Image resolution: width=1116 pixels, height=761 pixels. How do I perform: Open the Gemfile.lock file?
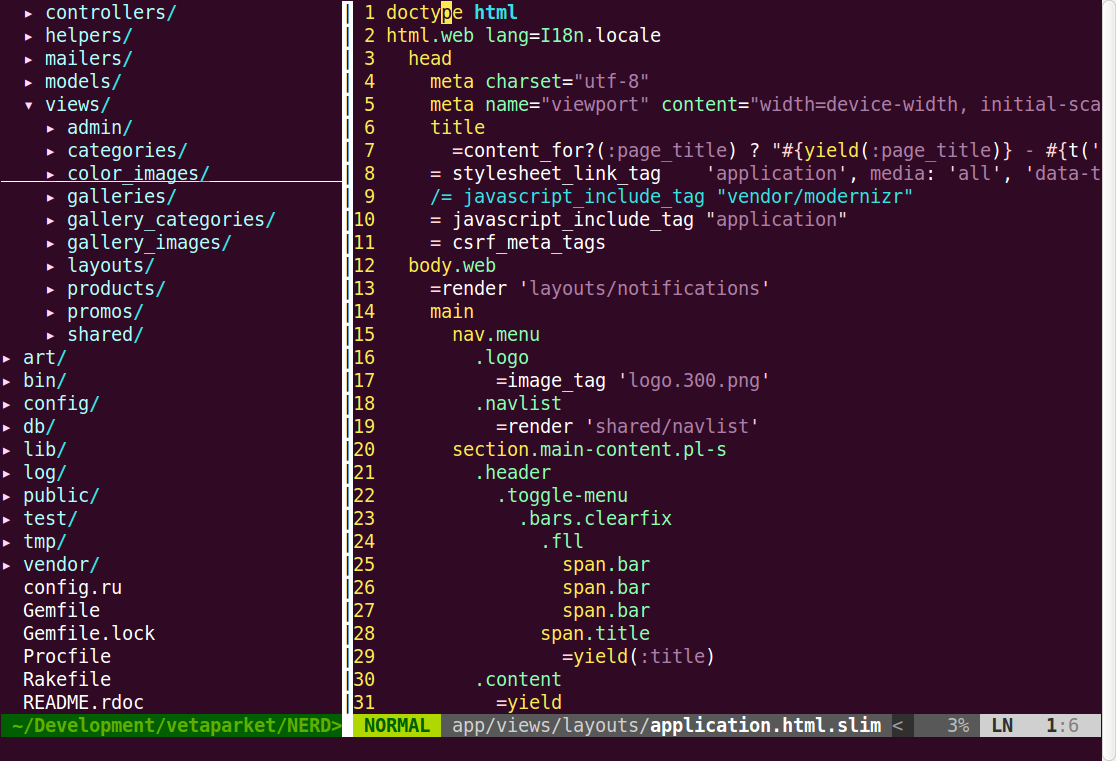click(88, 633)
